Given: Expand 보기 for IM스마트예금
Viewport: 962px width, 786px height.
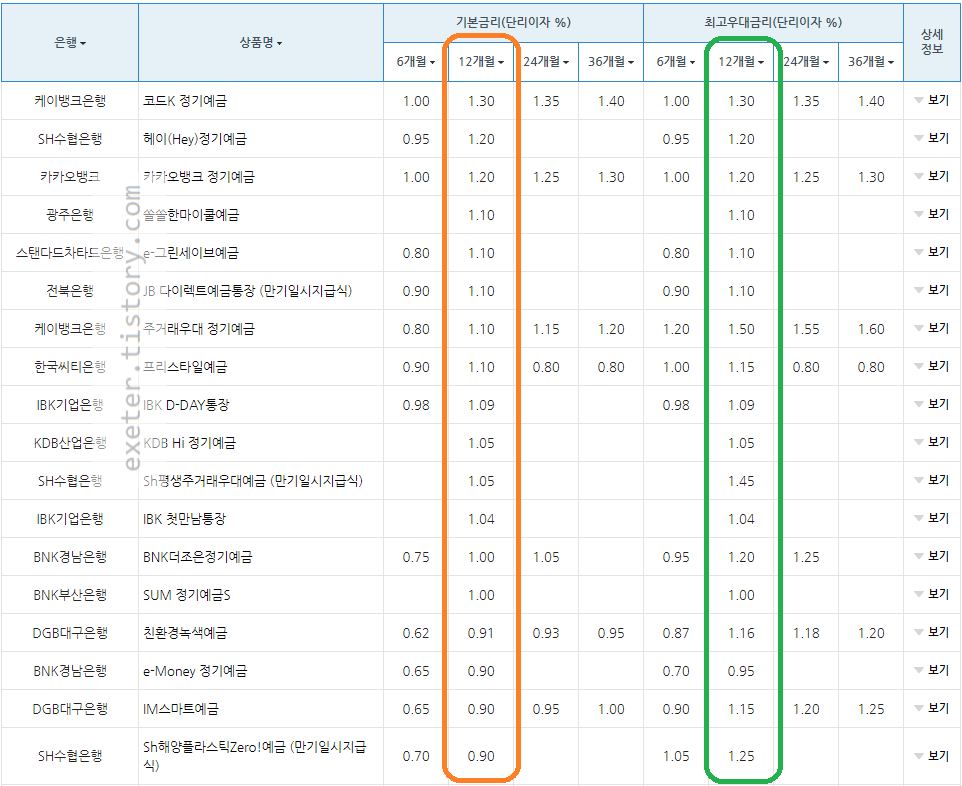Looking at the screenshot, I should pyautogui.click(x=932, y=709).
